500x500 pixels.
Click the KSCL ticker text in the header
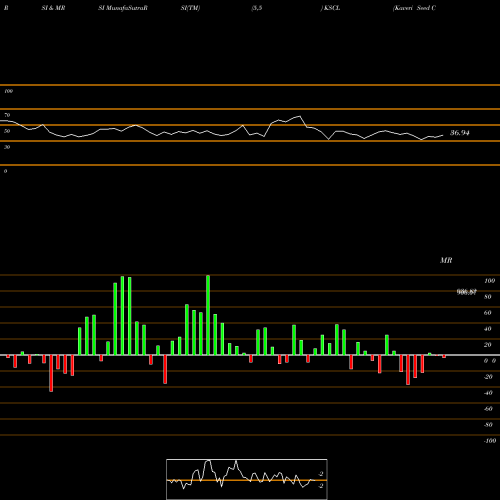pos(332,8)
